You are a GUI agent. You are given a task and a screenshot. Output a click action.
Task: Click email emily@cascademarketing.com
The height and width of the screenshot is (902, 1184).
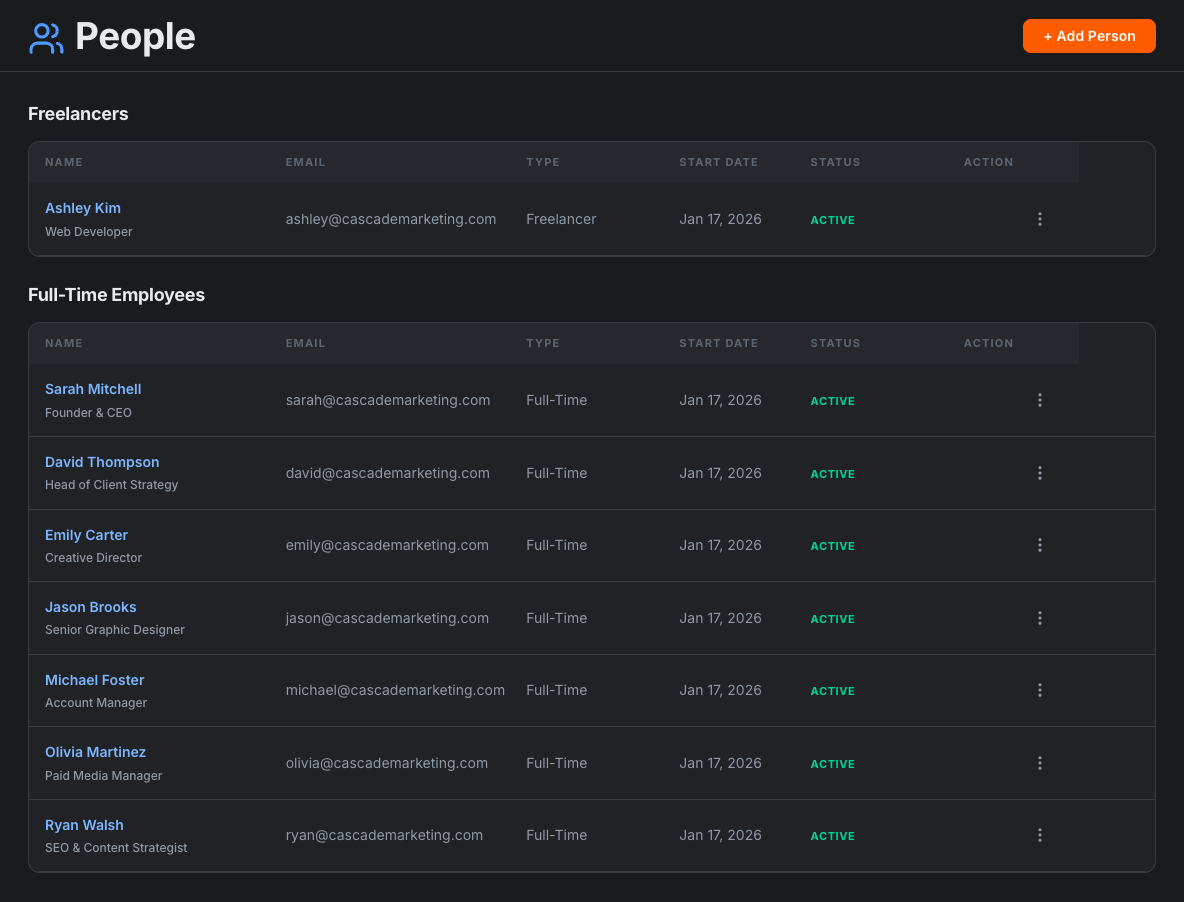click(387, 545)
